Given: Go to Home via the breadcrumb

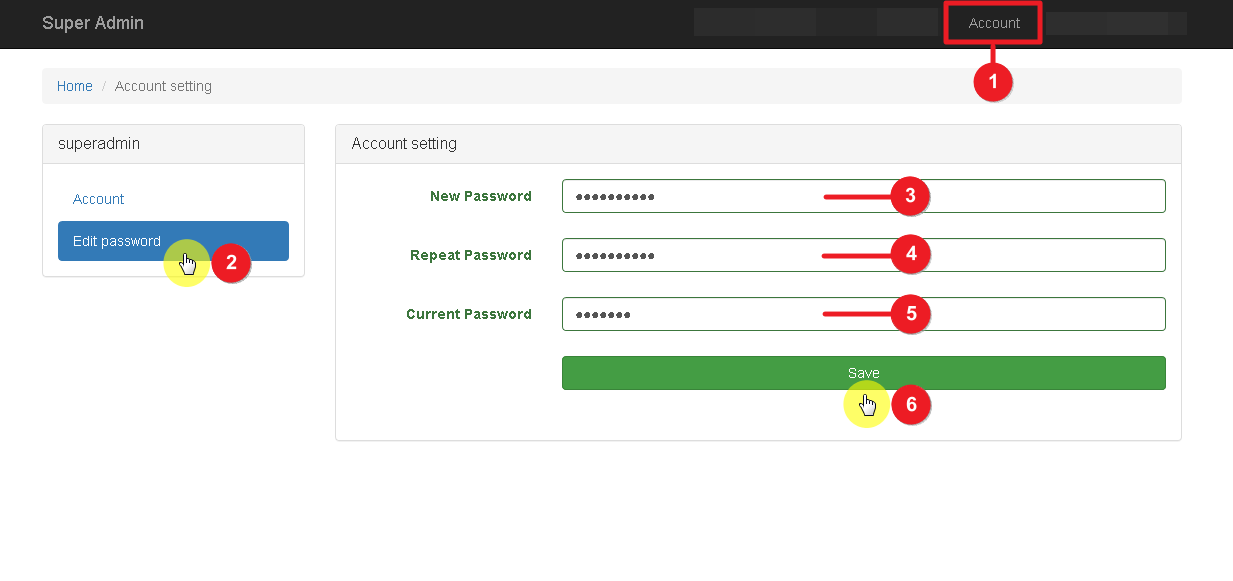Looking at the screenshot, I should (x=75, y=86).
